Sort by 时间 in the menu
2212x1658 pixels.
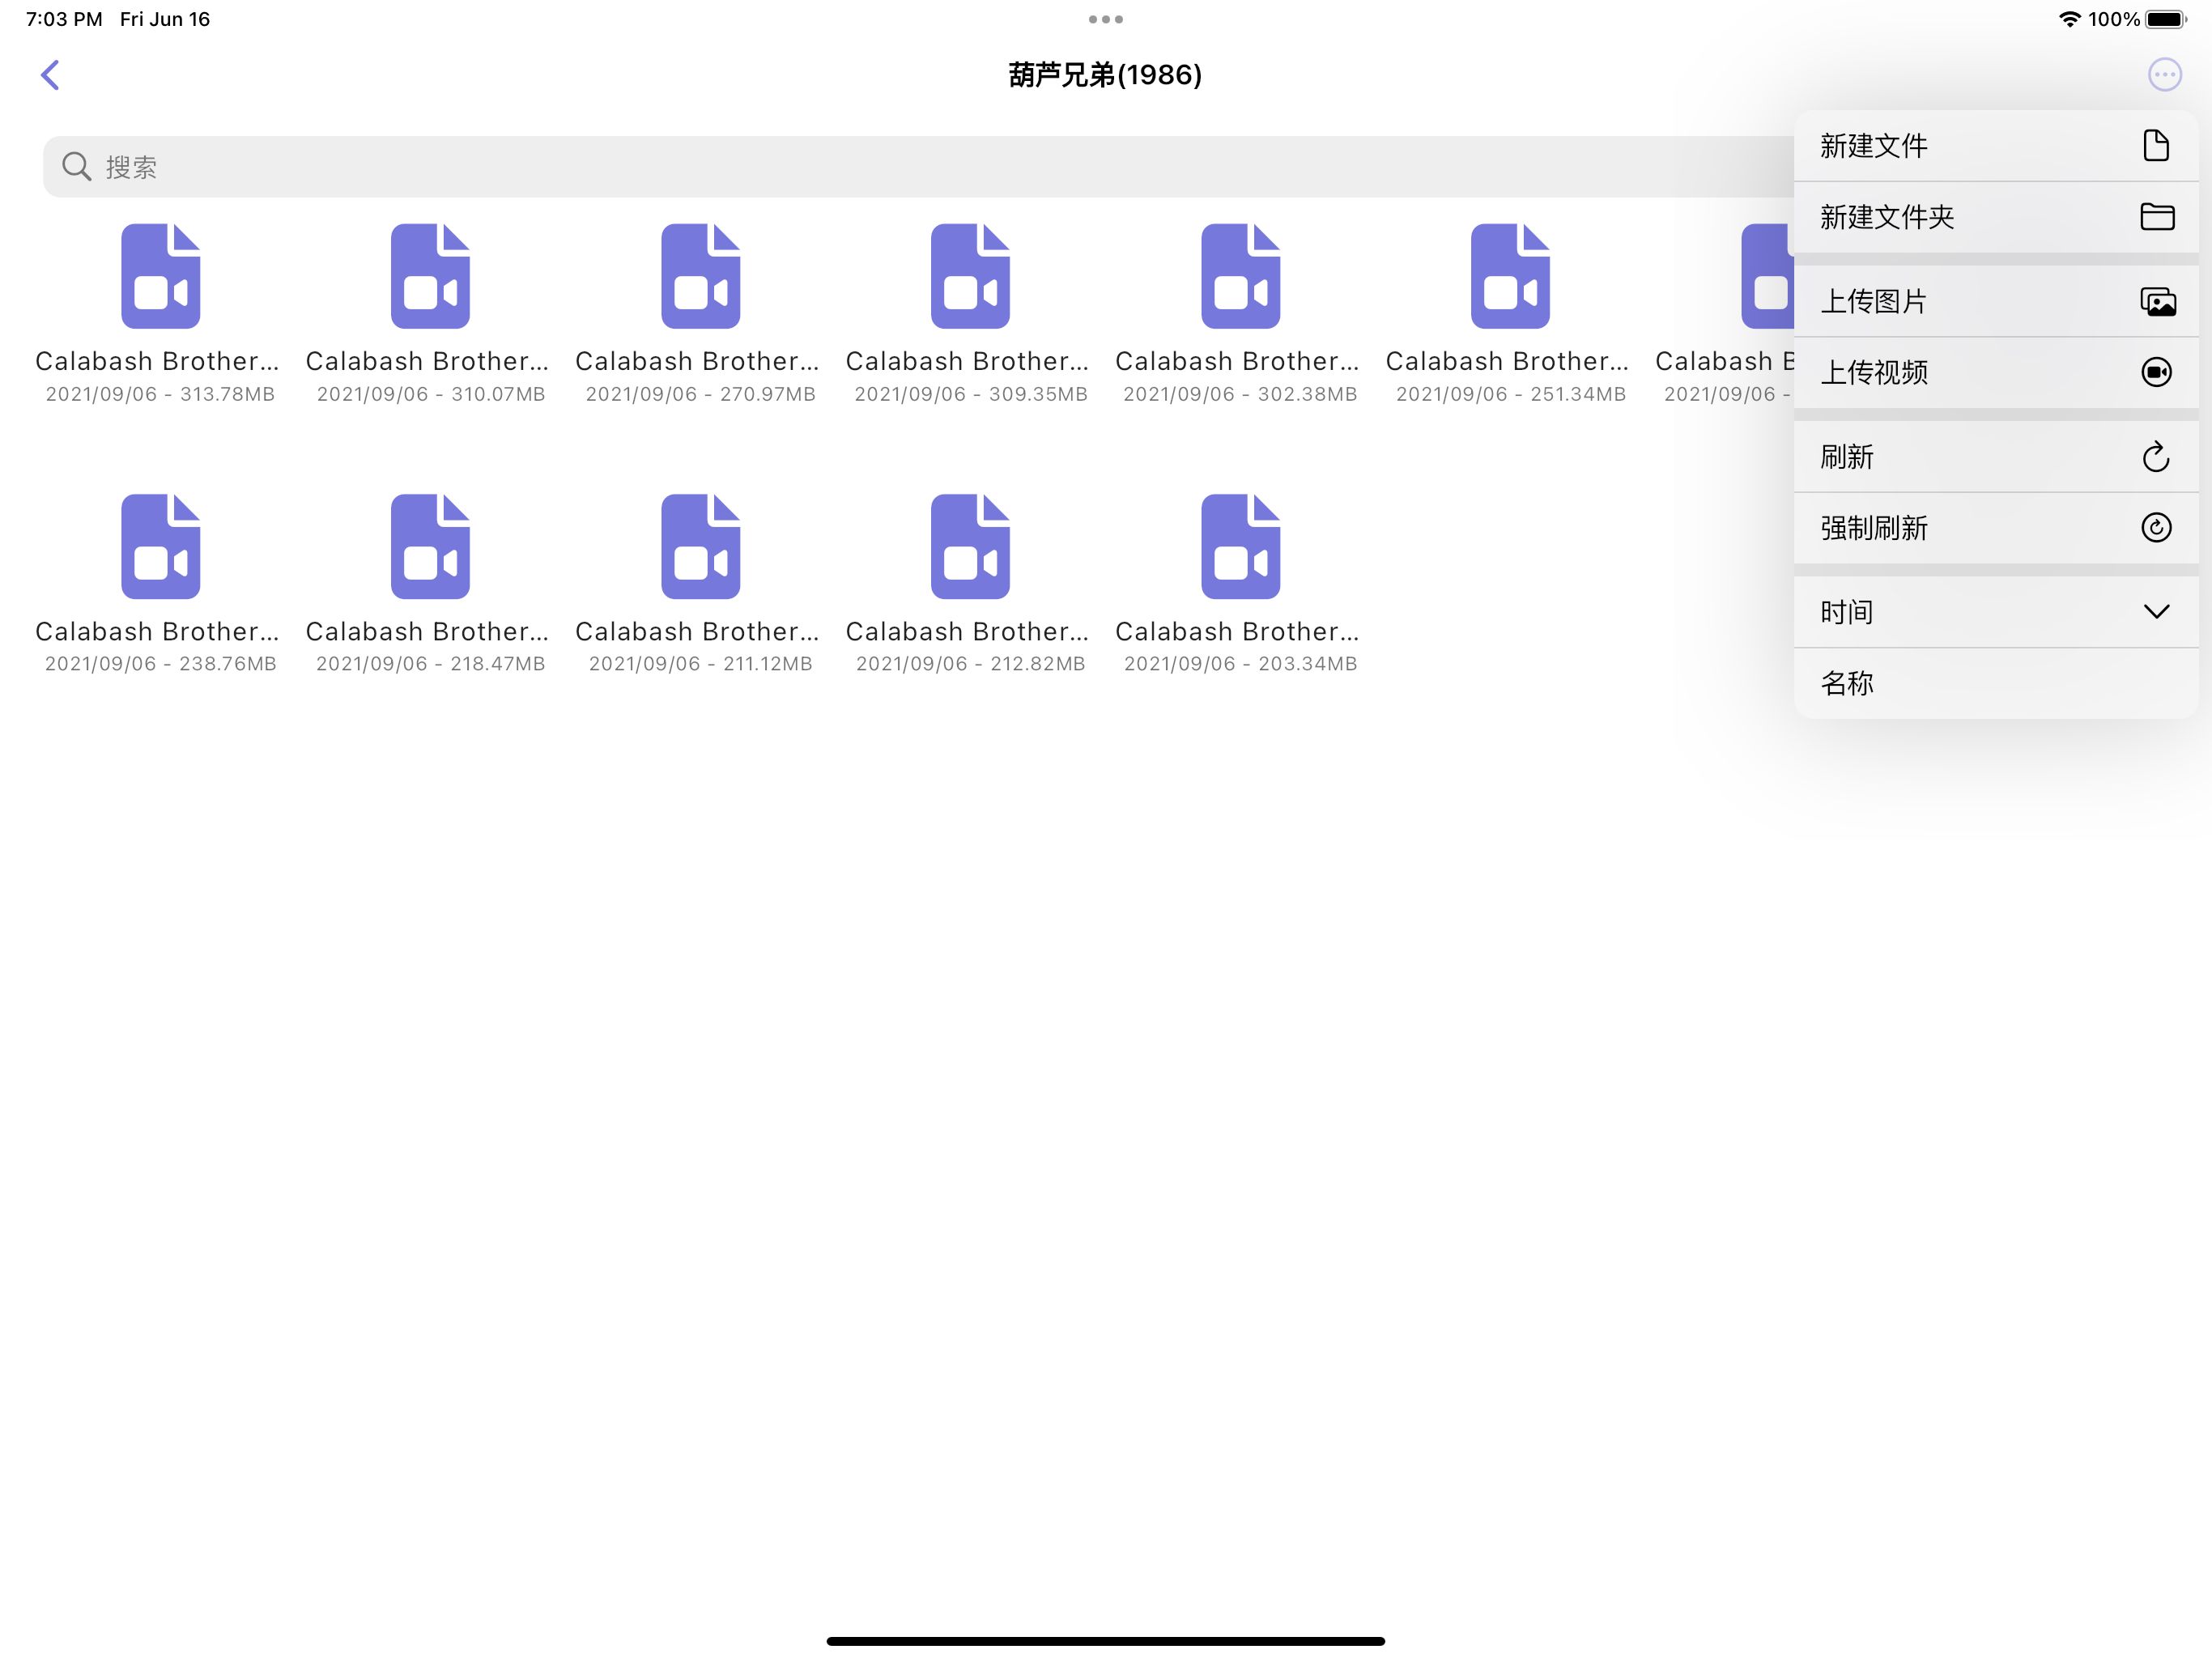pos(1996,612)
